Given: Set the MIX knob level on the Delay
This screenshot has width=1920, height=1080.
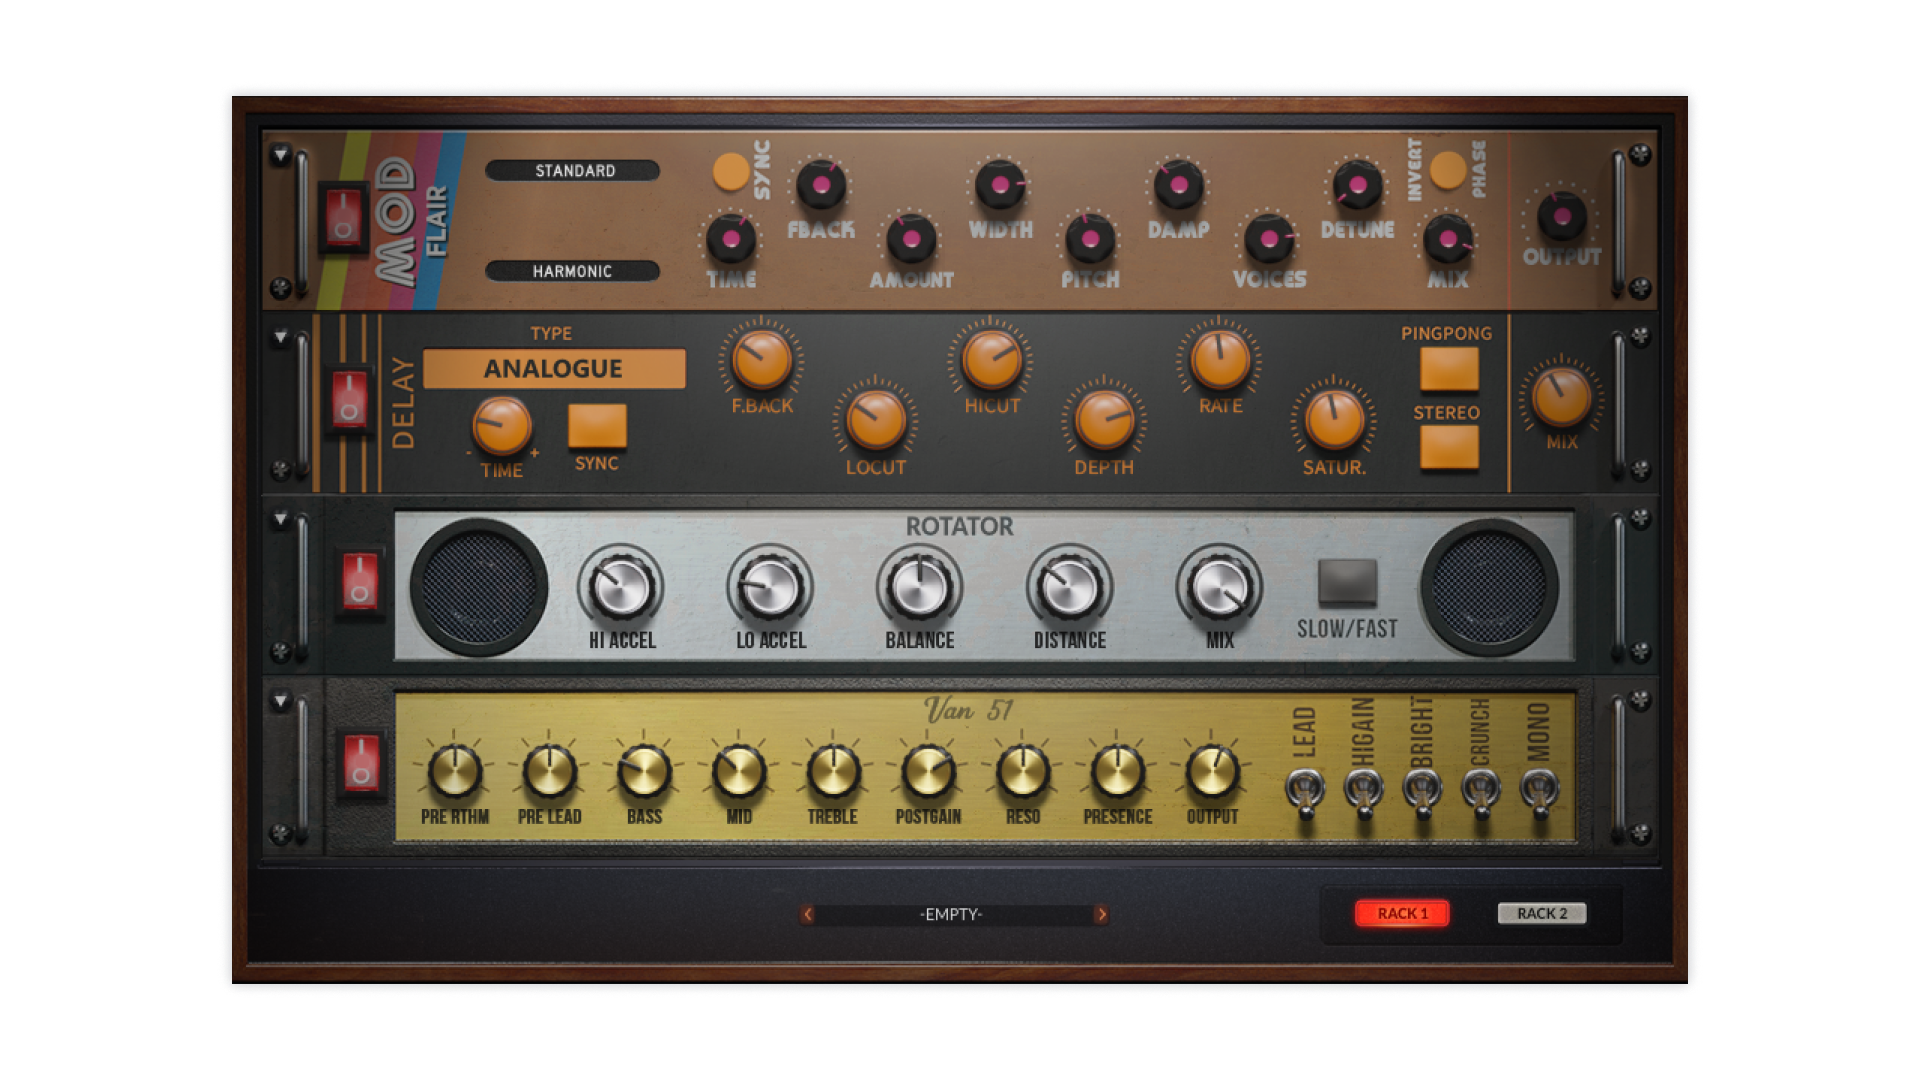Looking at the screenshot, I should [x=1560, y=395].
